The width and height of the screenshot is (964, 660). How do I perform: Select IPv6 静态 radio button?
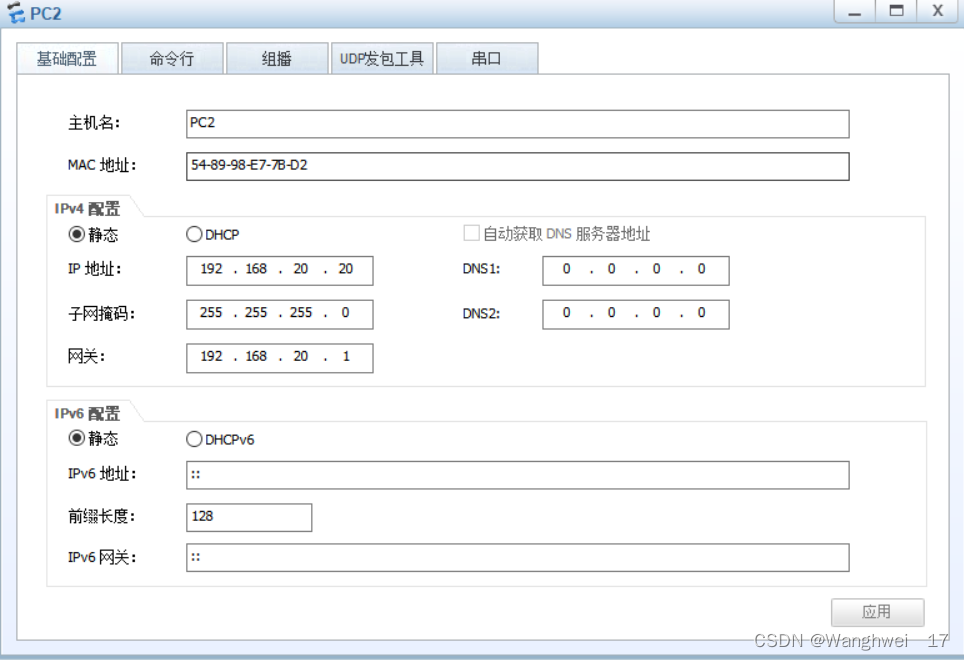(x=76, y=438)
